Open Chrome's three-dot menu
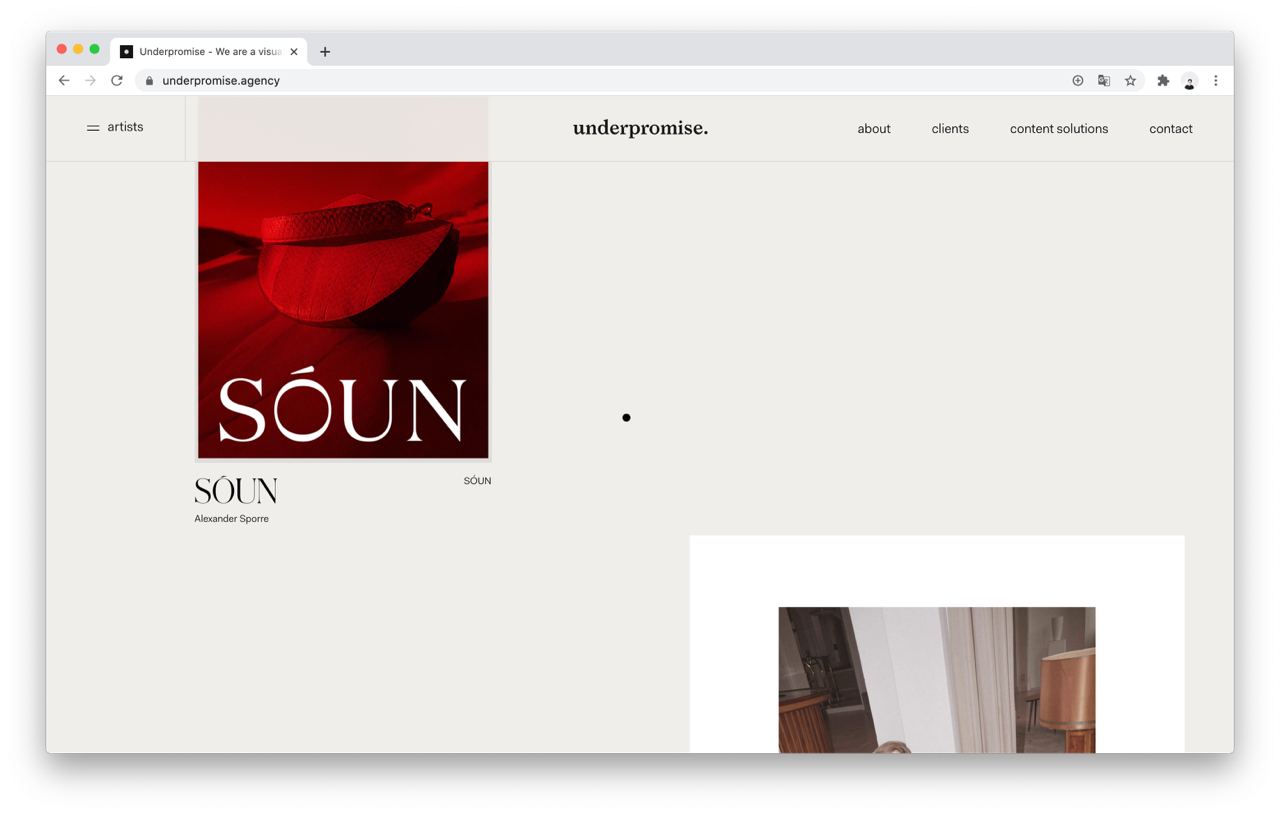Image resolution: width=1280 pixels, height=814 pixels. coord(1216,81)
